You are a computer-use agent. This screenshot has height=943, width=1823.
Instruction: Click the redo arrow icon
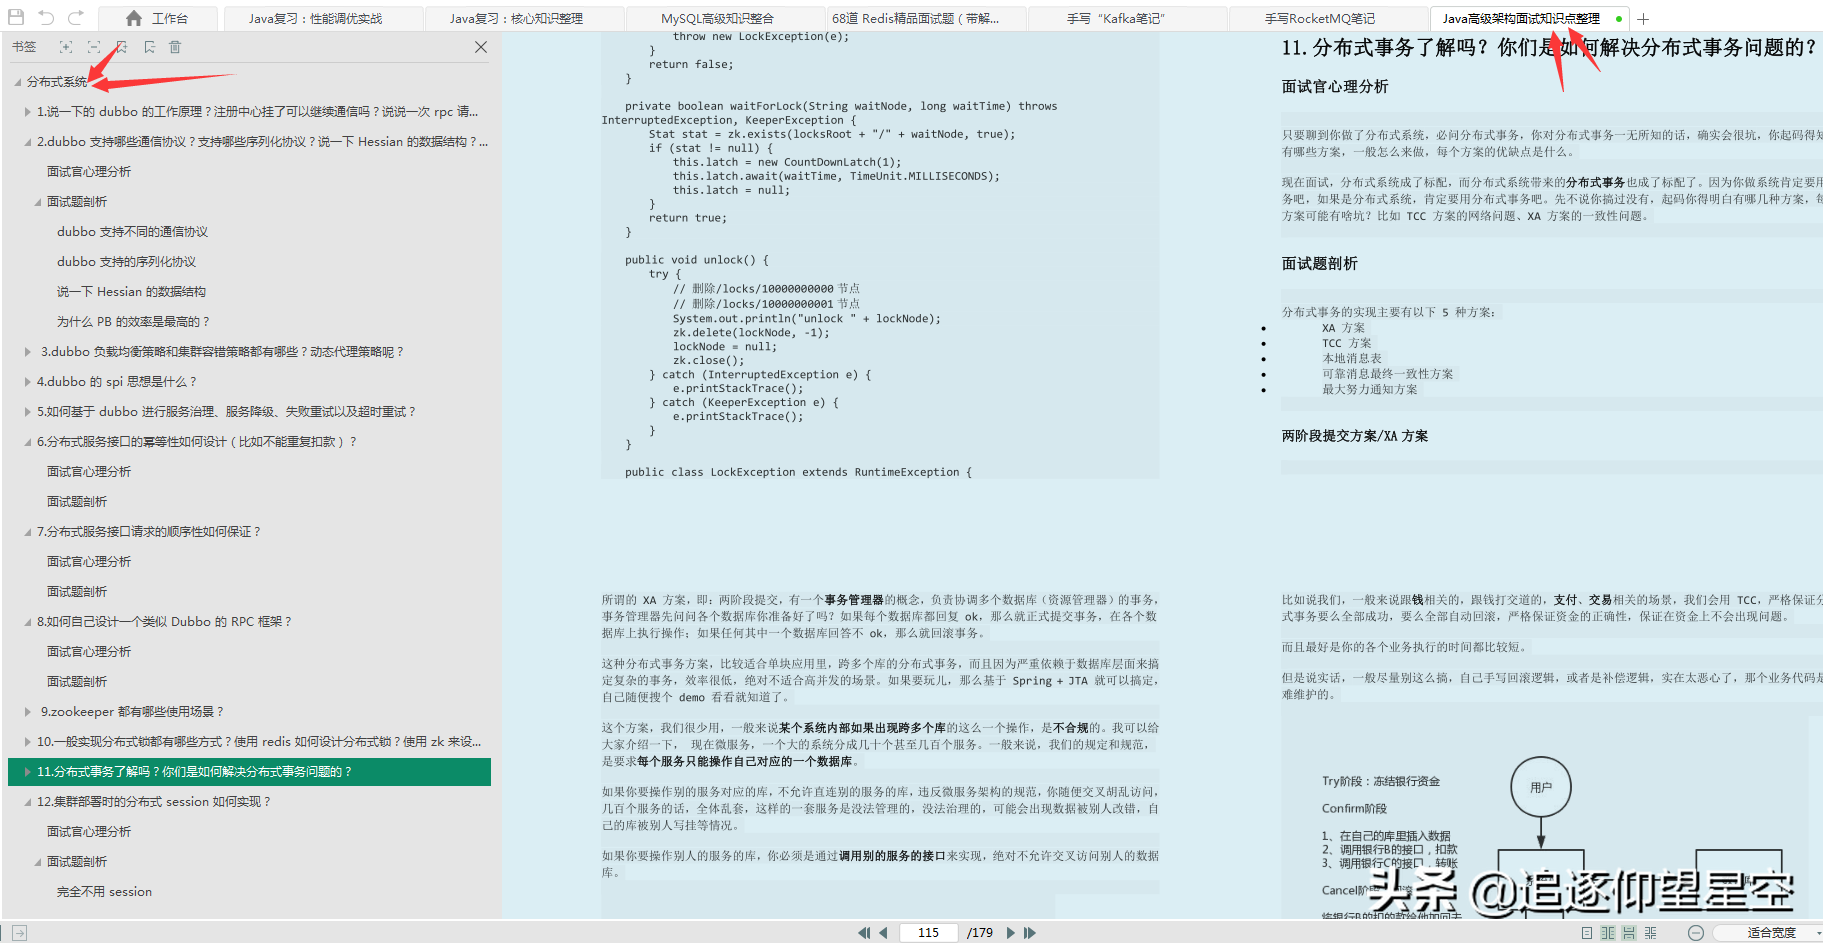(x=76, y=17)
